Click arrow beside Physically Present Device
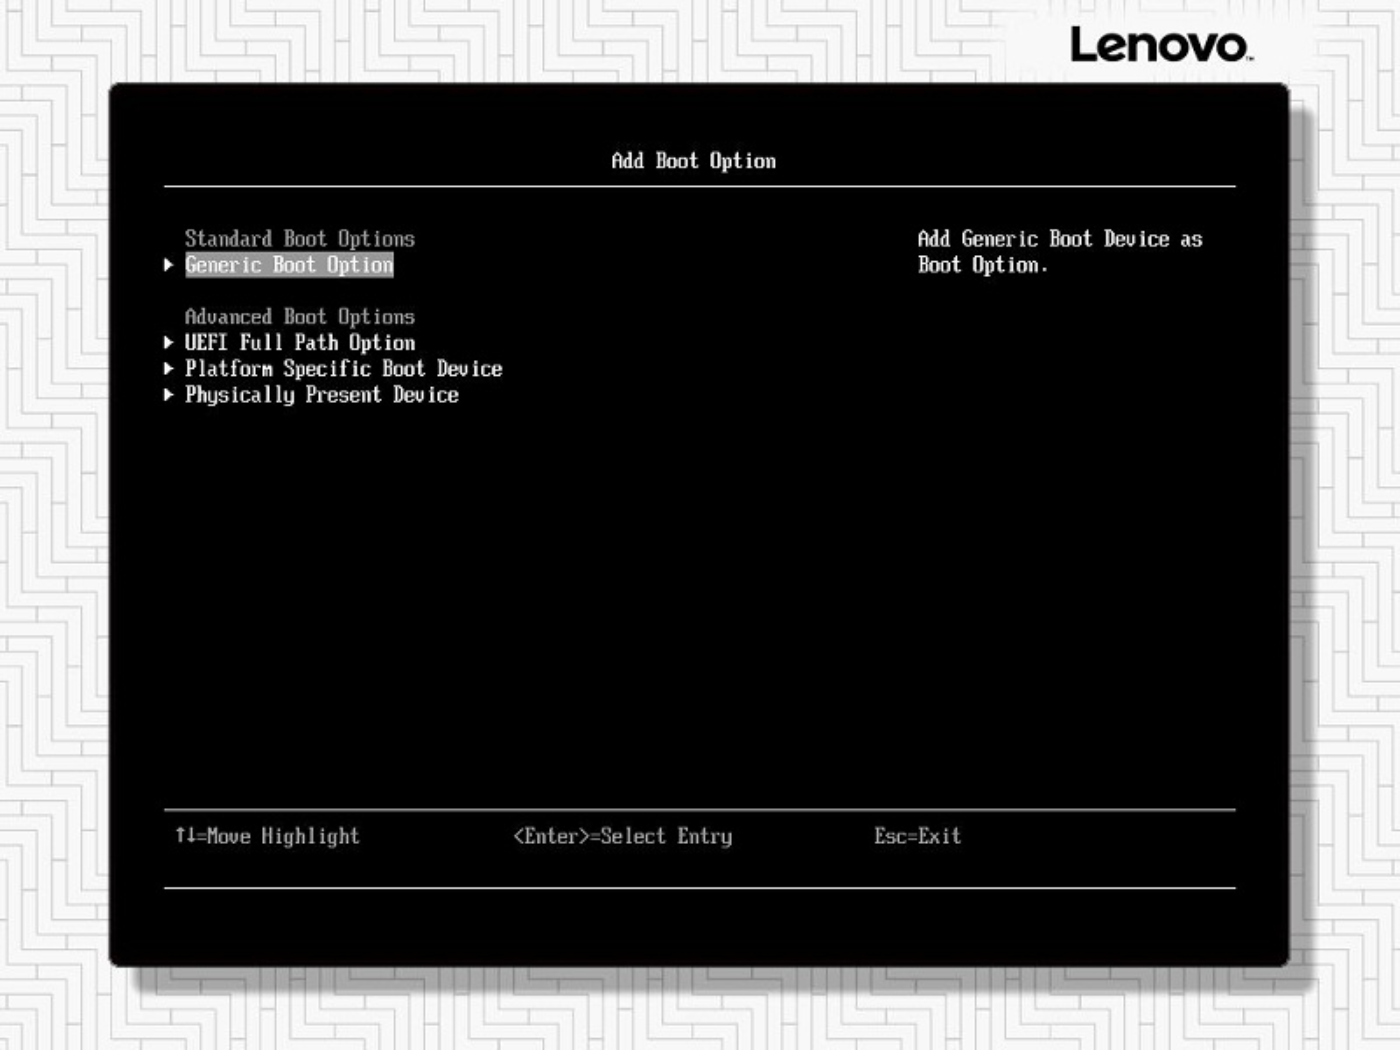The image size is (1400, 1050). click(169, 395)
